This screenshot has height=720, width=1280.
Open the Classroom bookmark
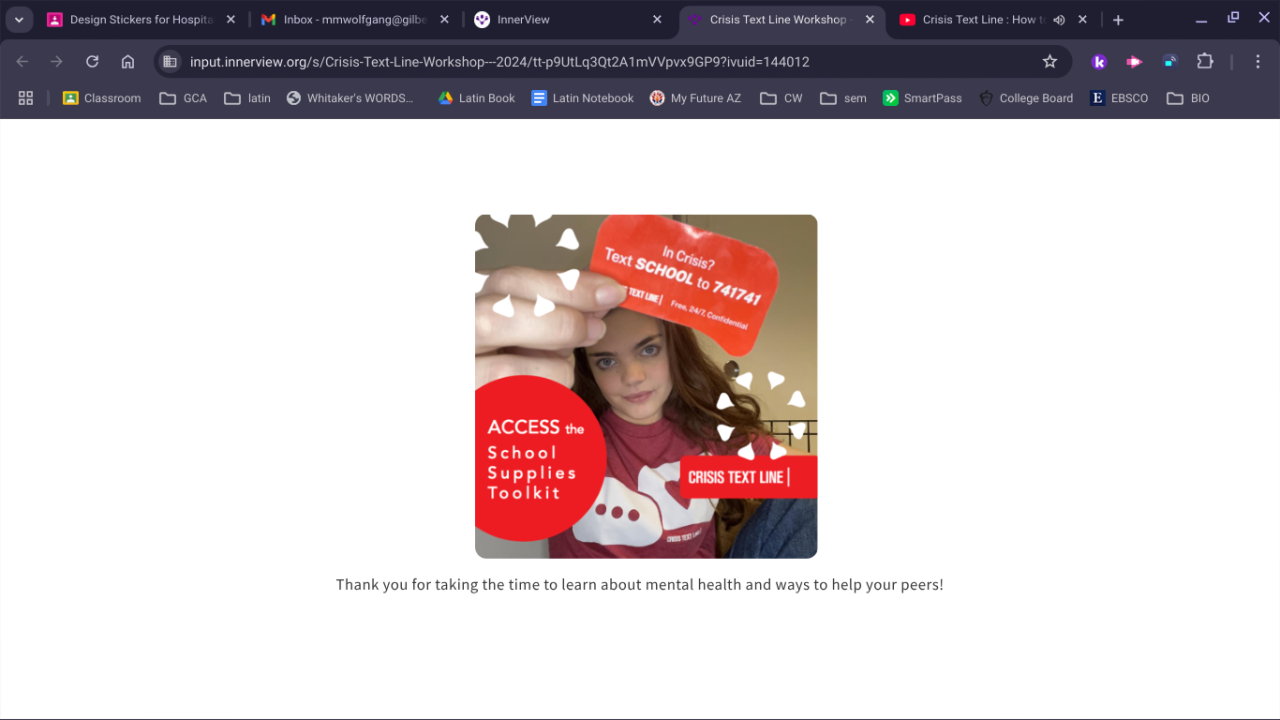pyautogui.click(x=102, y=98)
